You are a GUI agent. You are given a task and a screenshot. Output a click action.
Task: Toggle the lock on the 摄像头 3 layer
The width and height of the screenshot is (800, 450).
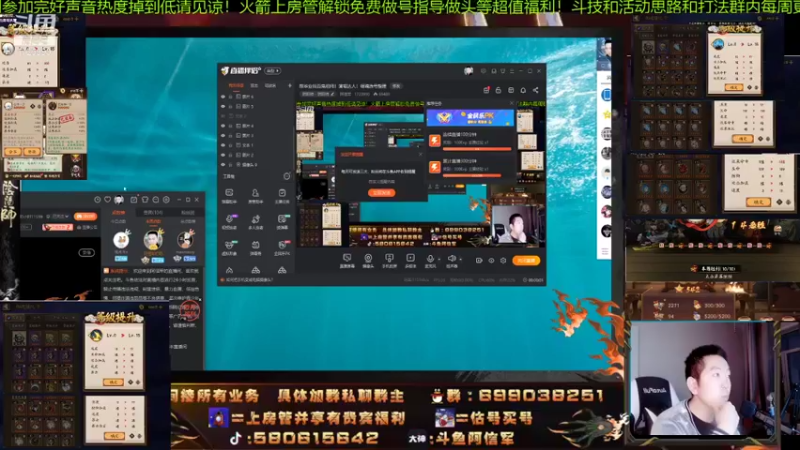pyautogui.click(x=231, y=164)
